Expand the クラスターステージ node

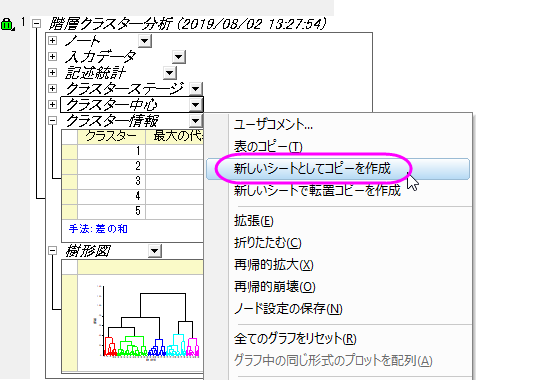[52, 88]
